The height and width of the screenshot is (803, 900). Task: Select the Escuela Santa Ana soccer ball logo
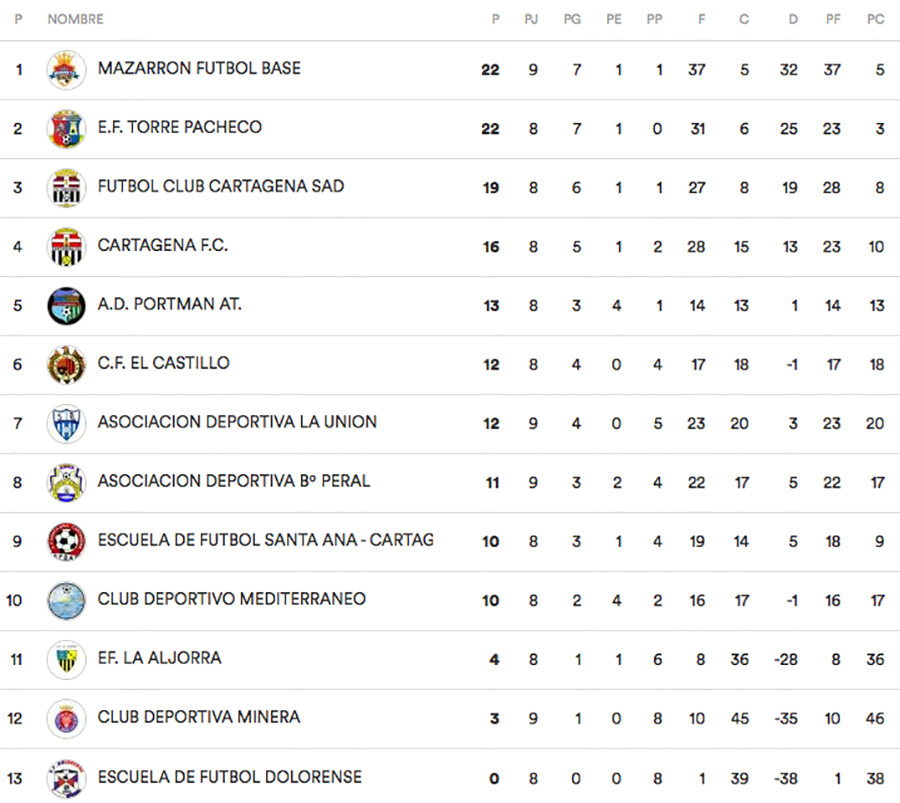65,542
